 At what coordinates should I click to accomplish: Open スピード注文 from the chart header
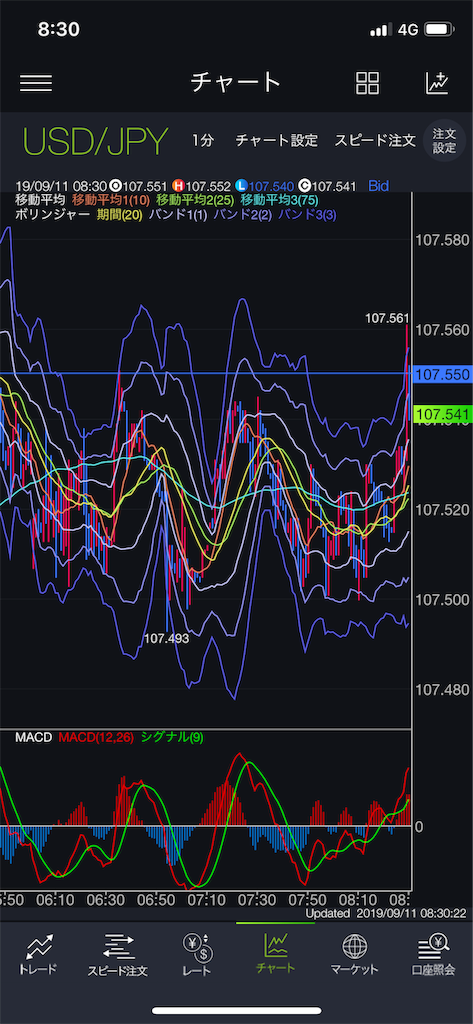click(x=375, y=140)
